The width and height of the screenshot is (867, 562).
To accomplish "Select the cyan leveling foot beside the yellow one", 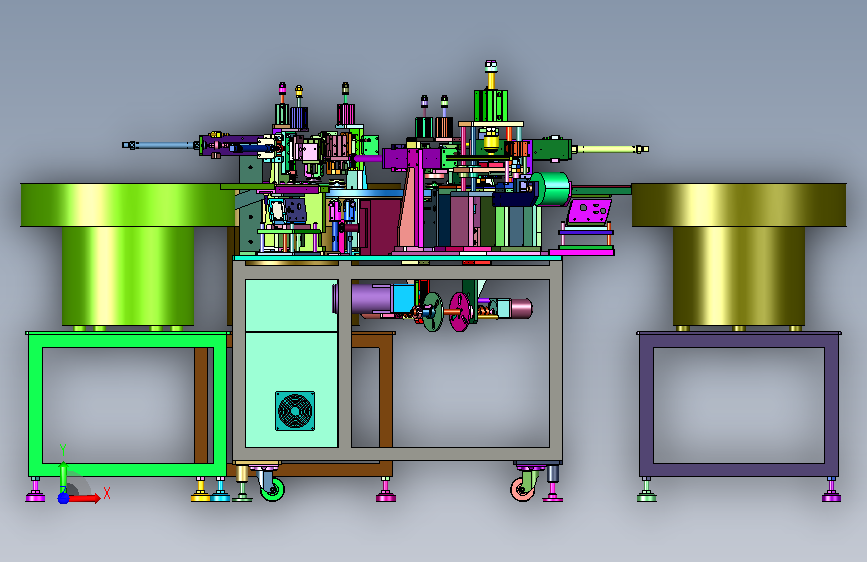I will point(221,490).
